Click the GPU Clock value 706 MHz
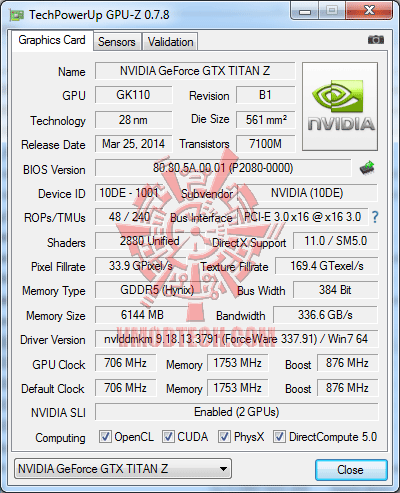 [126, 363]
